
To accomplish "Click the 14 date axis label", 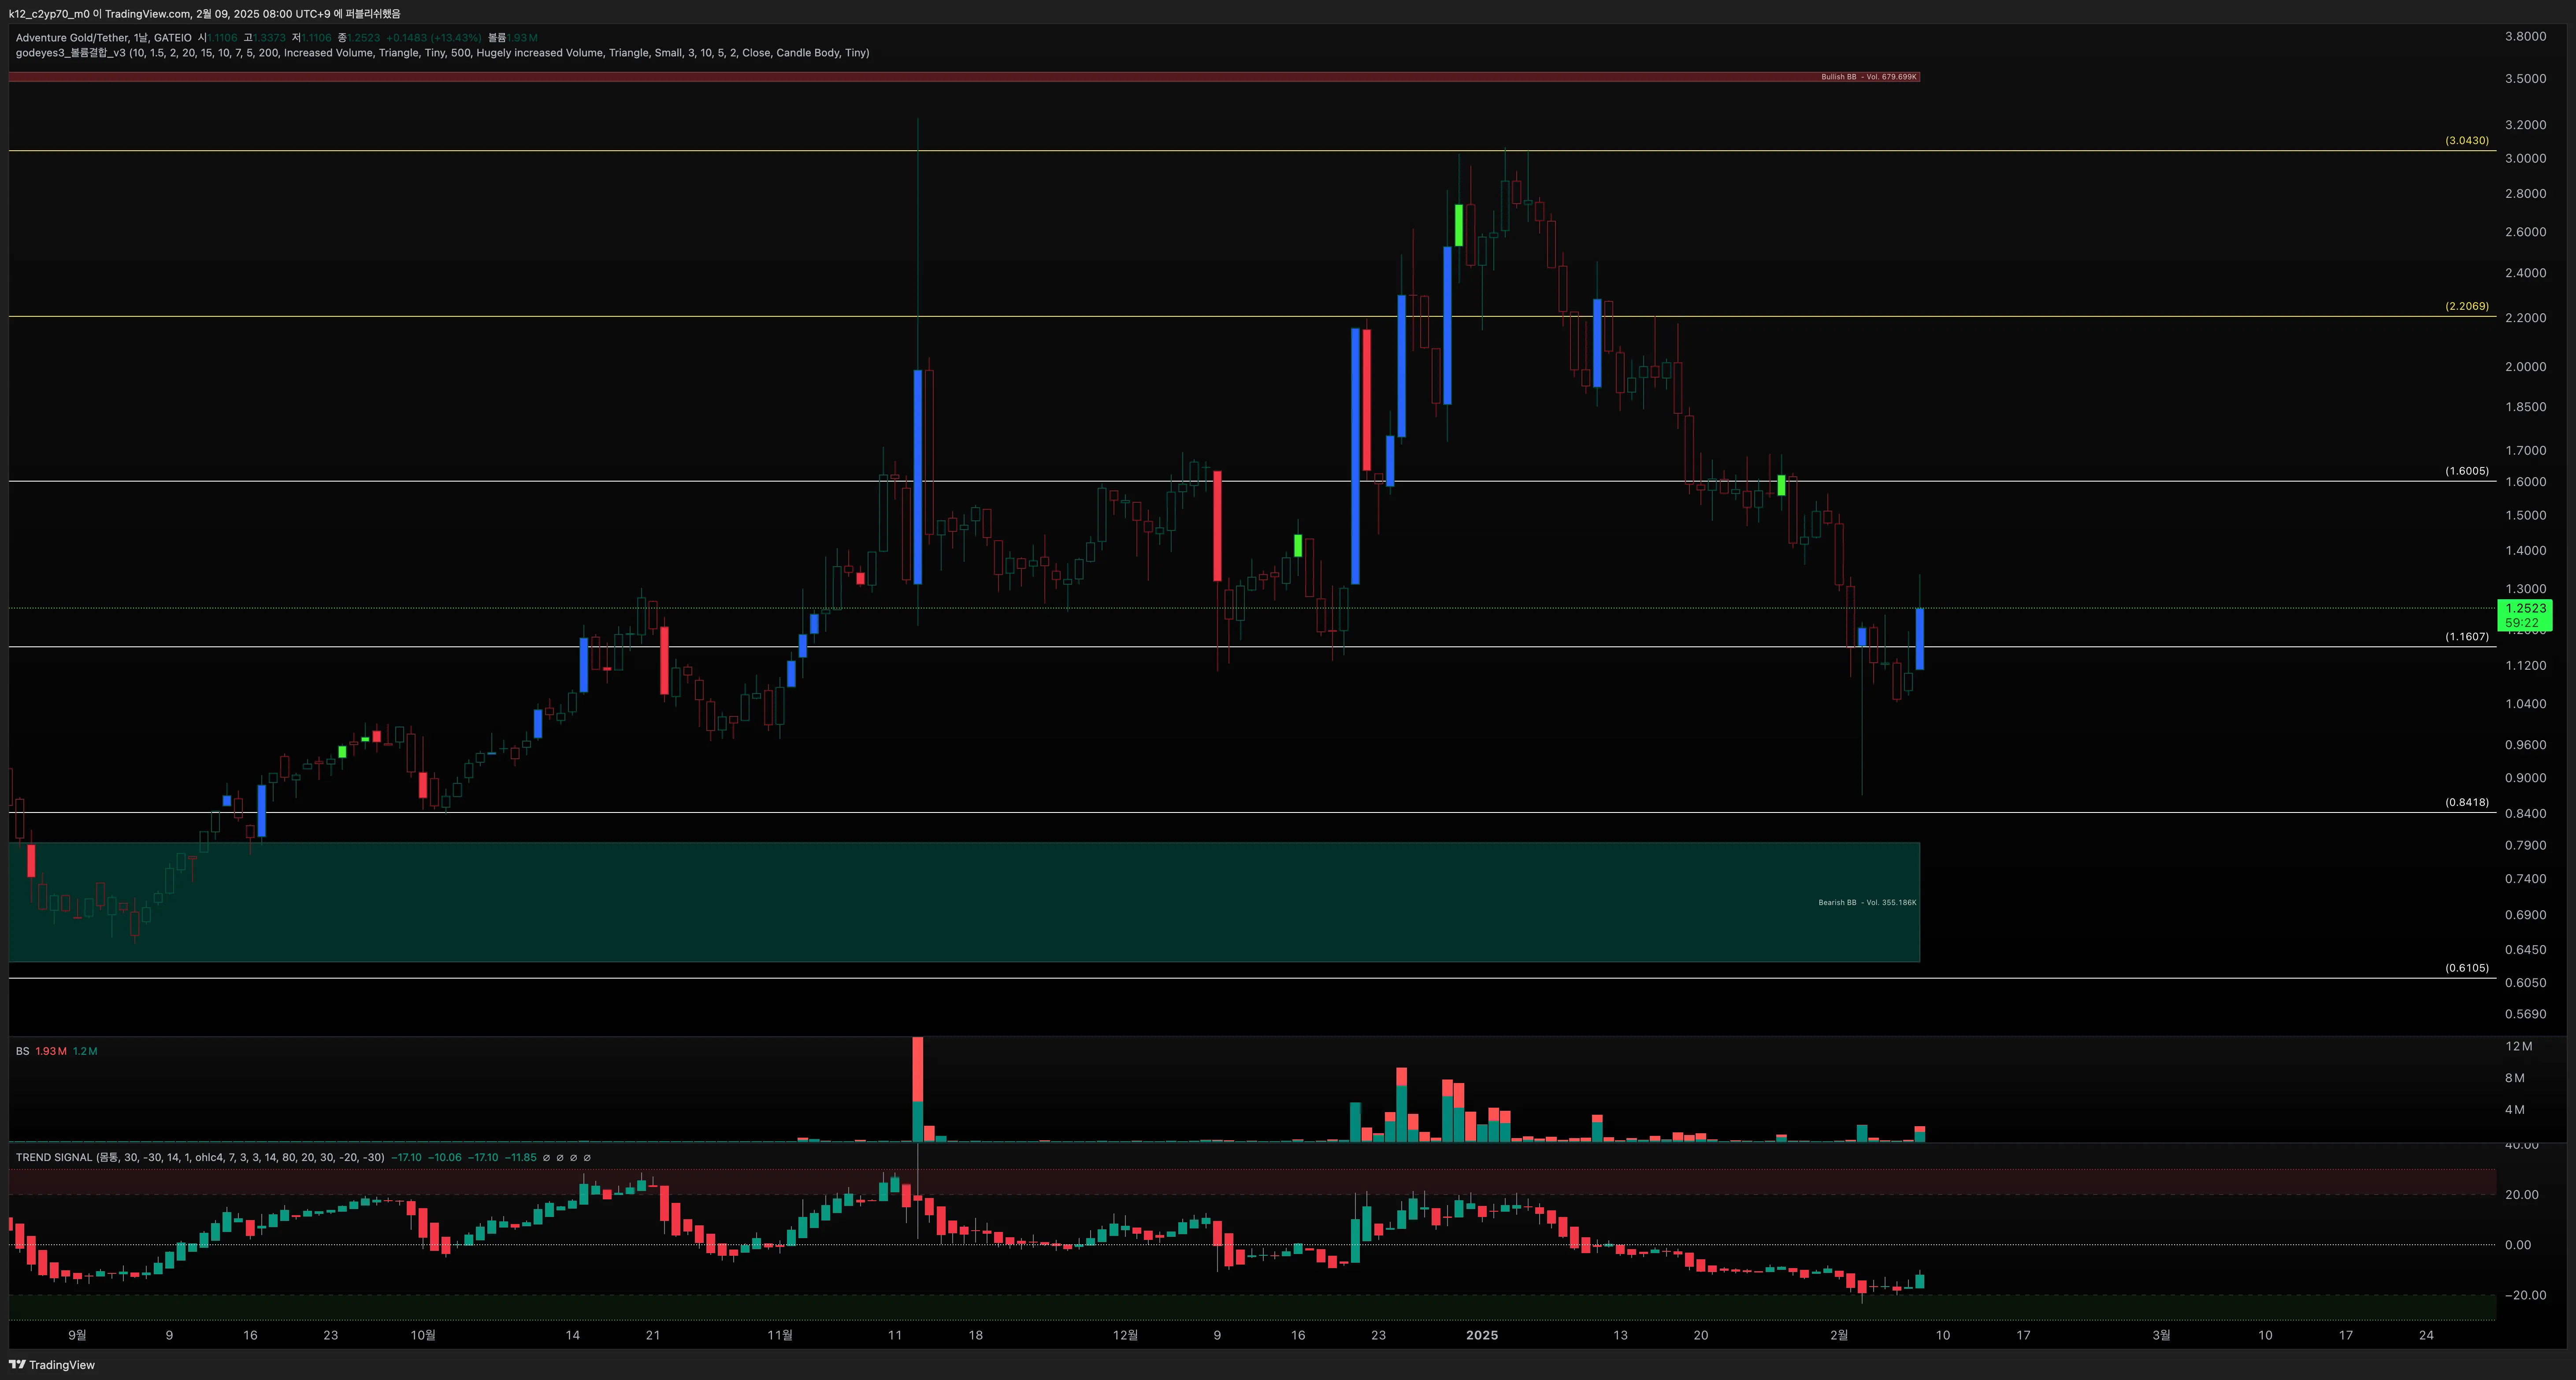I will 573,1335.
